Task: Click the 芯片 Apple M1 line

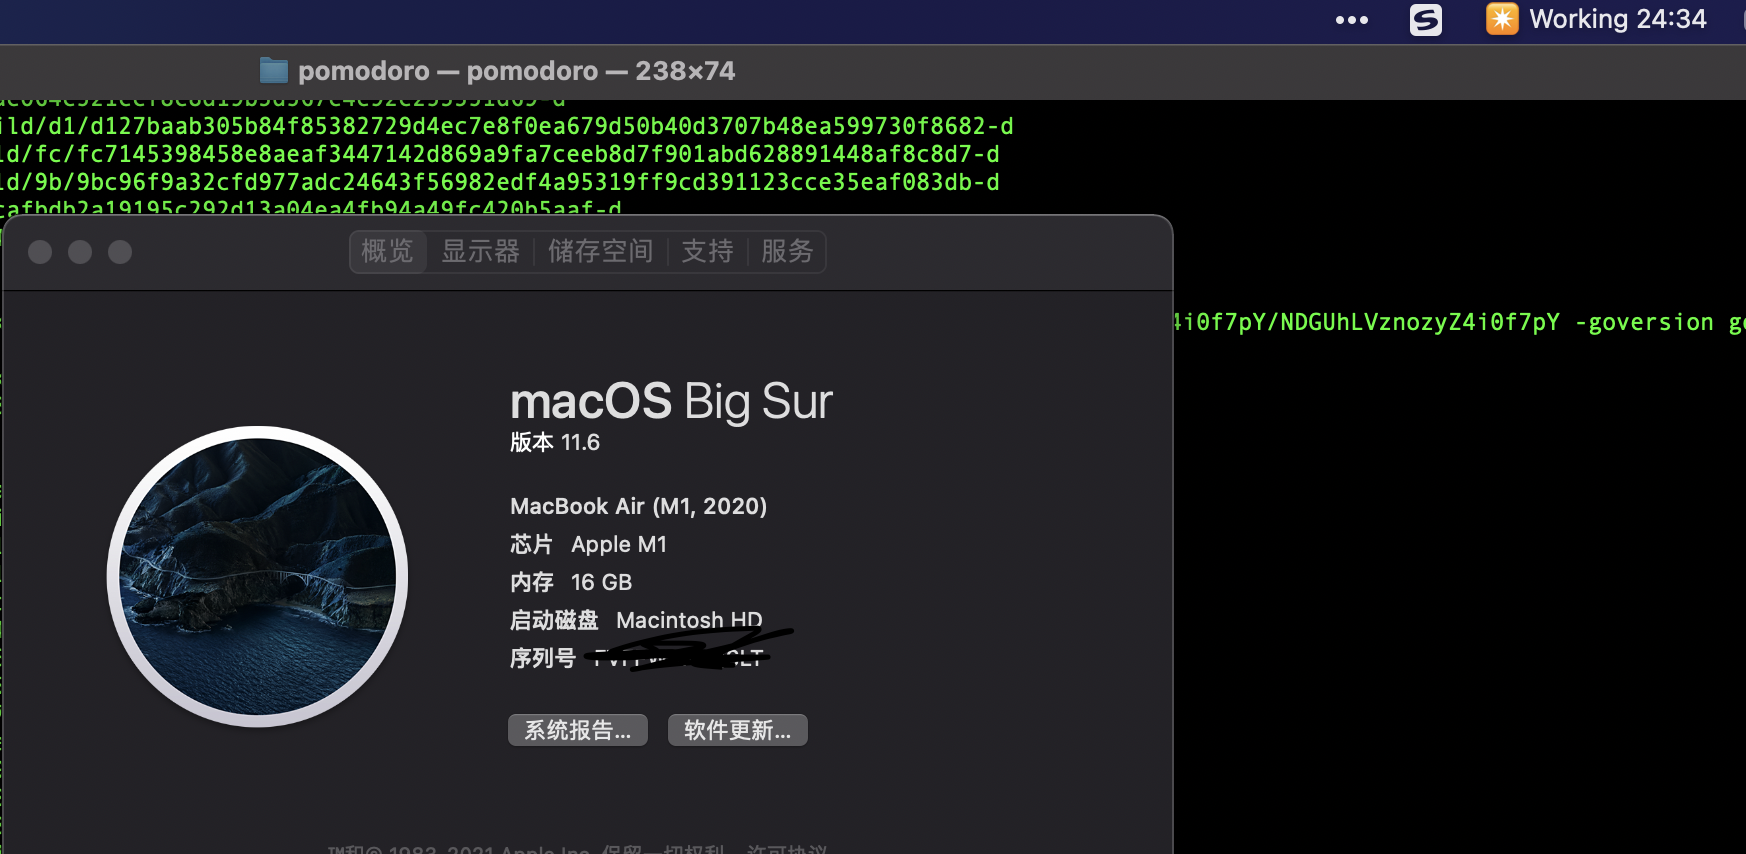Action: pos(588,544)
